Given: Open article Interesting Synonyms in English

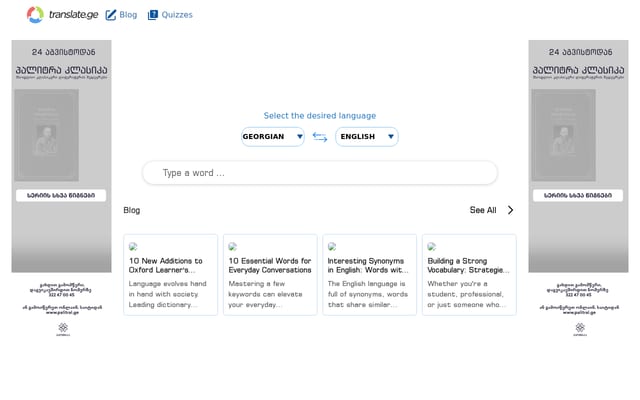Looking at the screenshot, I should 368,265.
